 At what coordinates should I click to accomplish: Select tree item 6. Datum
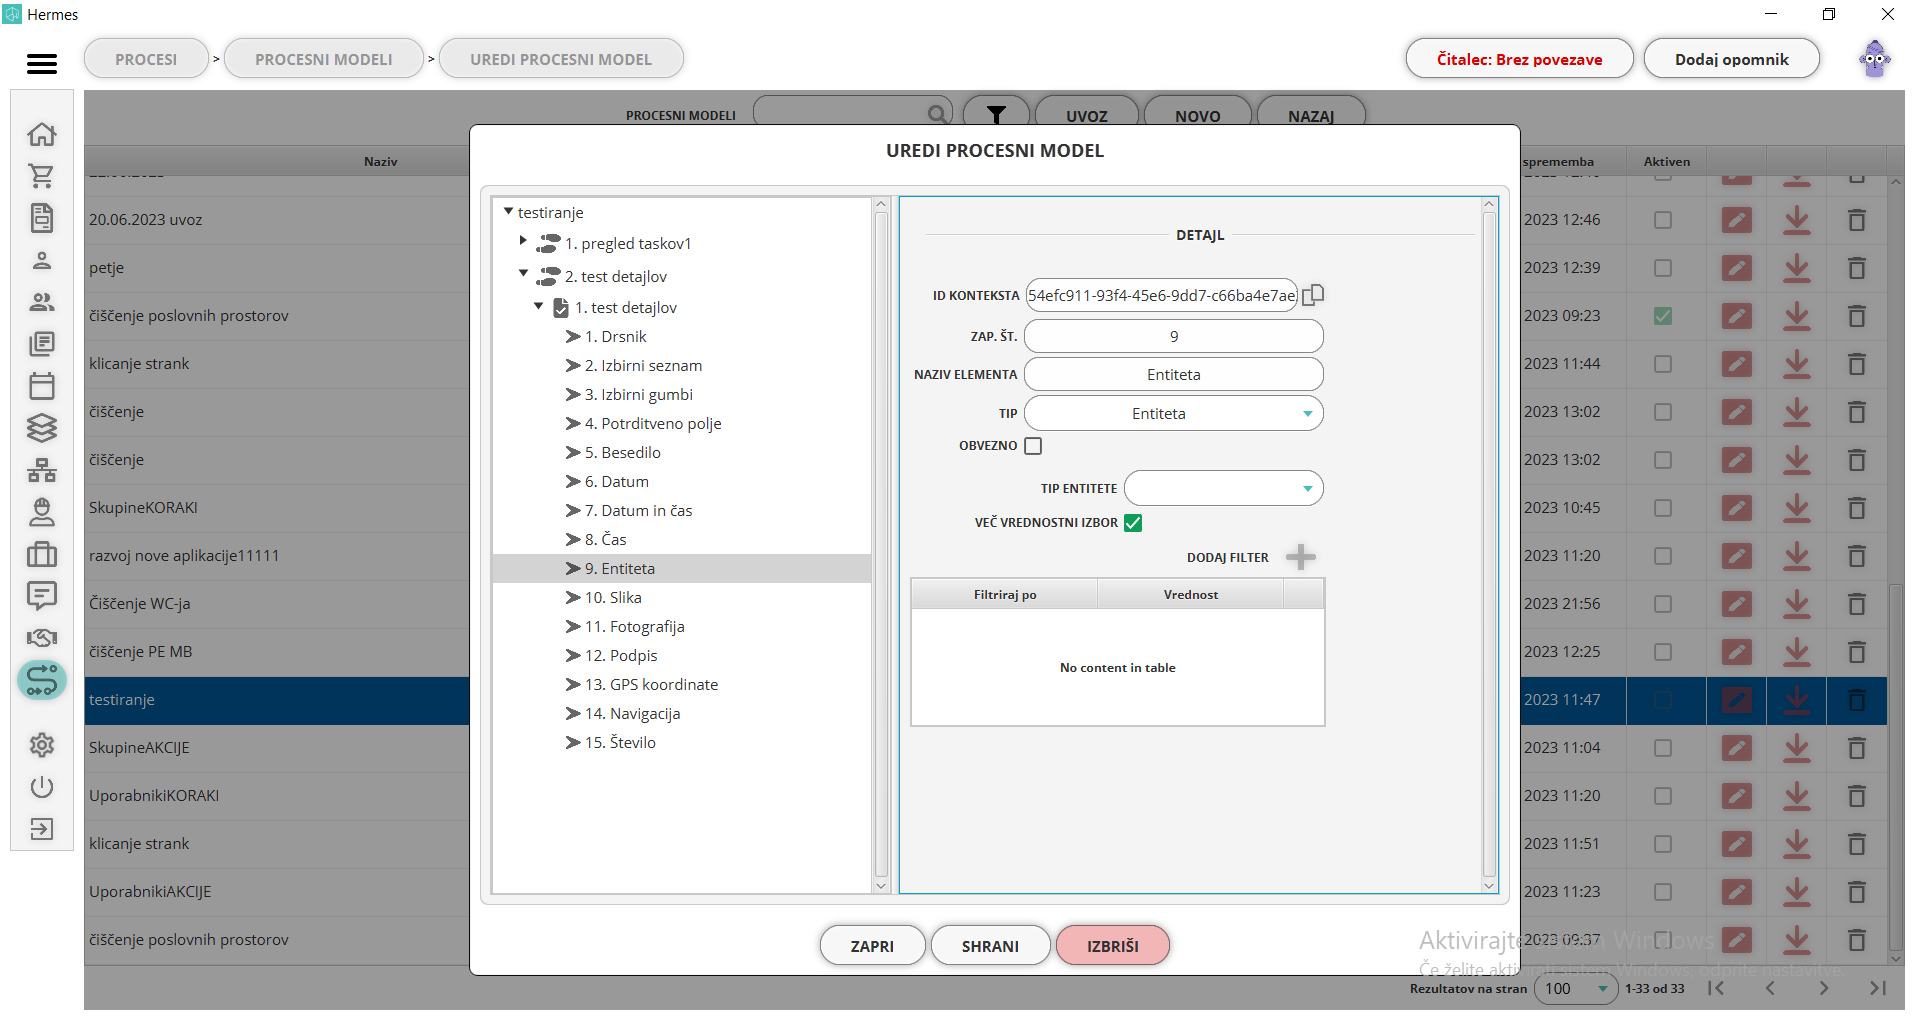click(616, 482)
